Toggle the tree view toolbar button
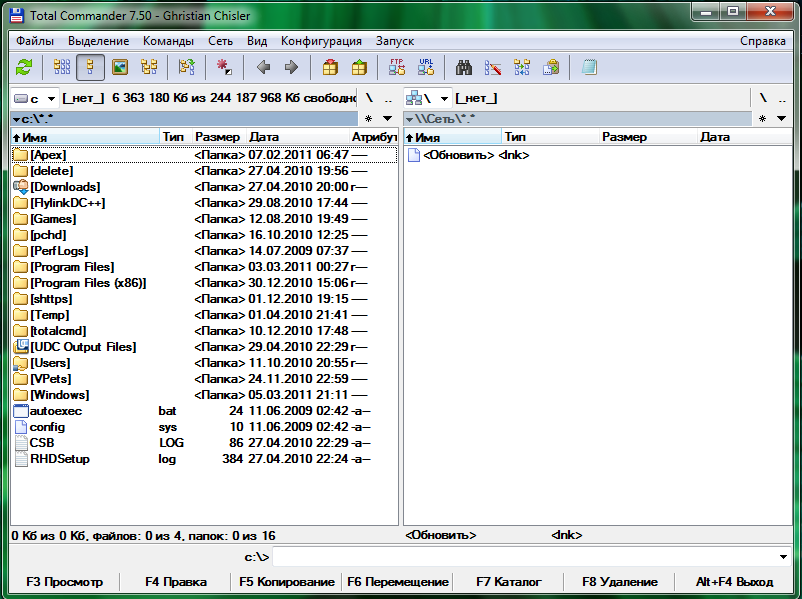802x599 pixels. point(149,68)
